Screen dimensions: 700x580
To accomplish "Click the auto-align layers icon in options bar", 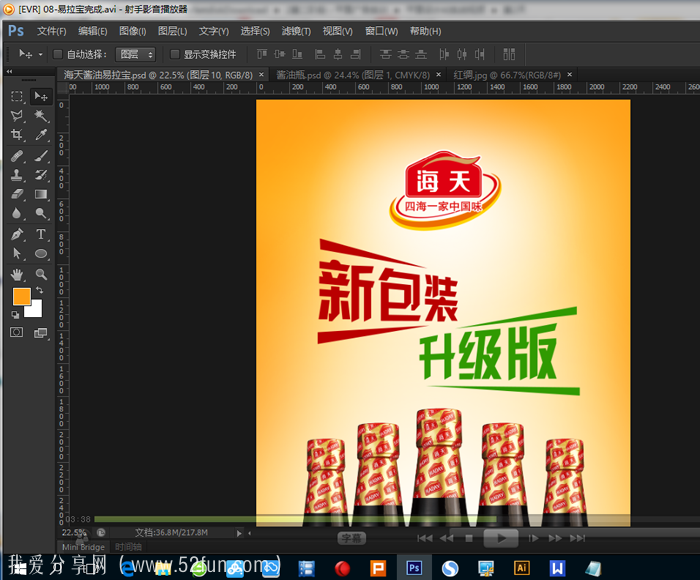I will (509, 54).
